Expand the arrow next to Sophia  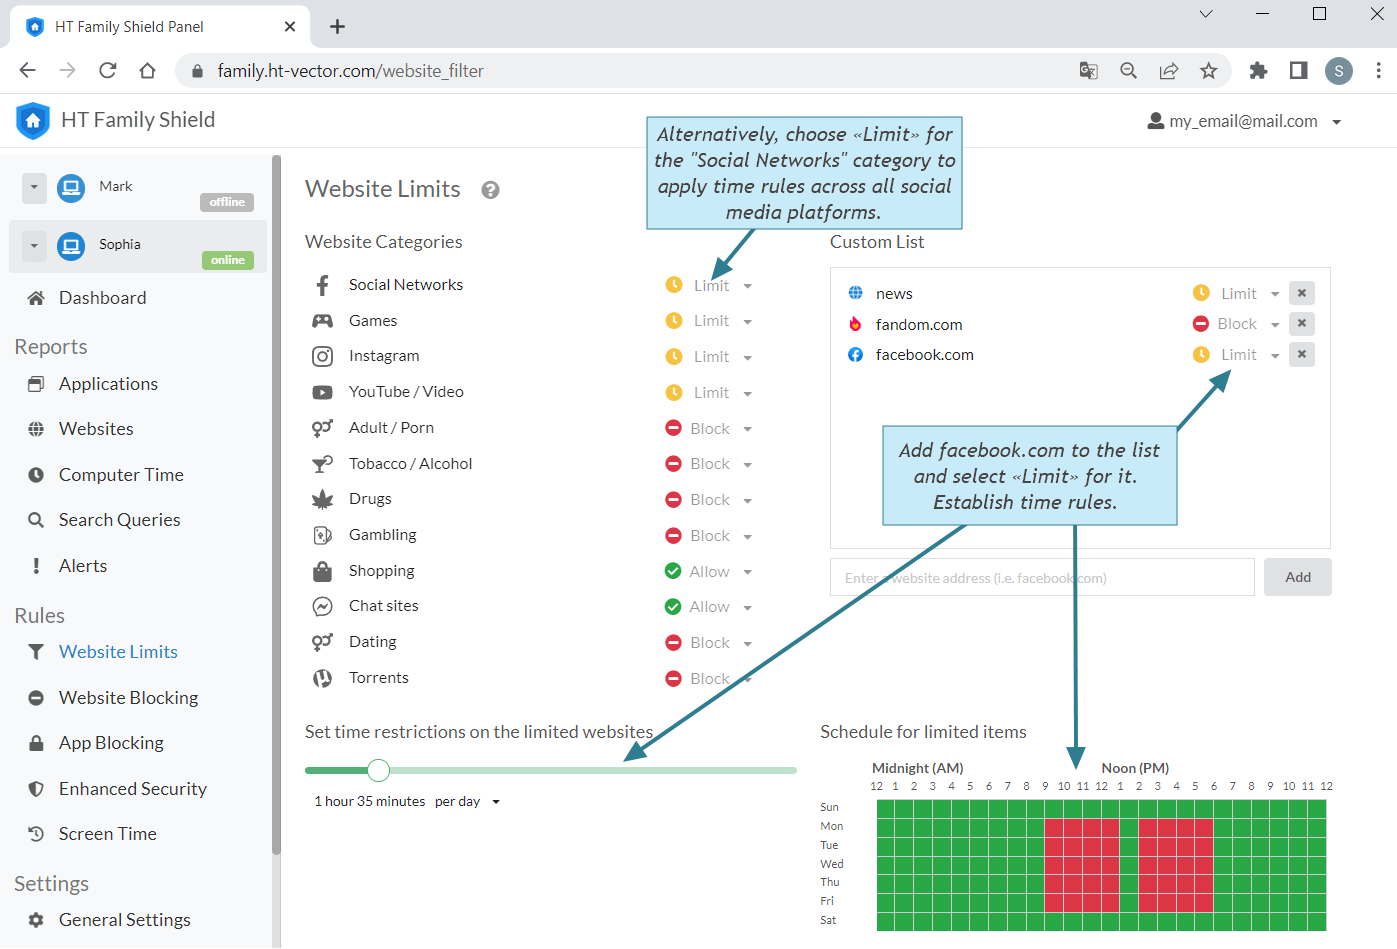click(x=34, y=245)
